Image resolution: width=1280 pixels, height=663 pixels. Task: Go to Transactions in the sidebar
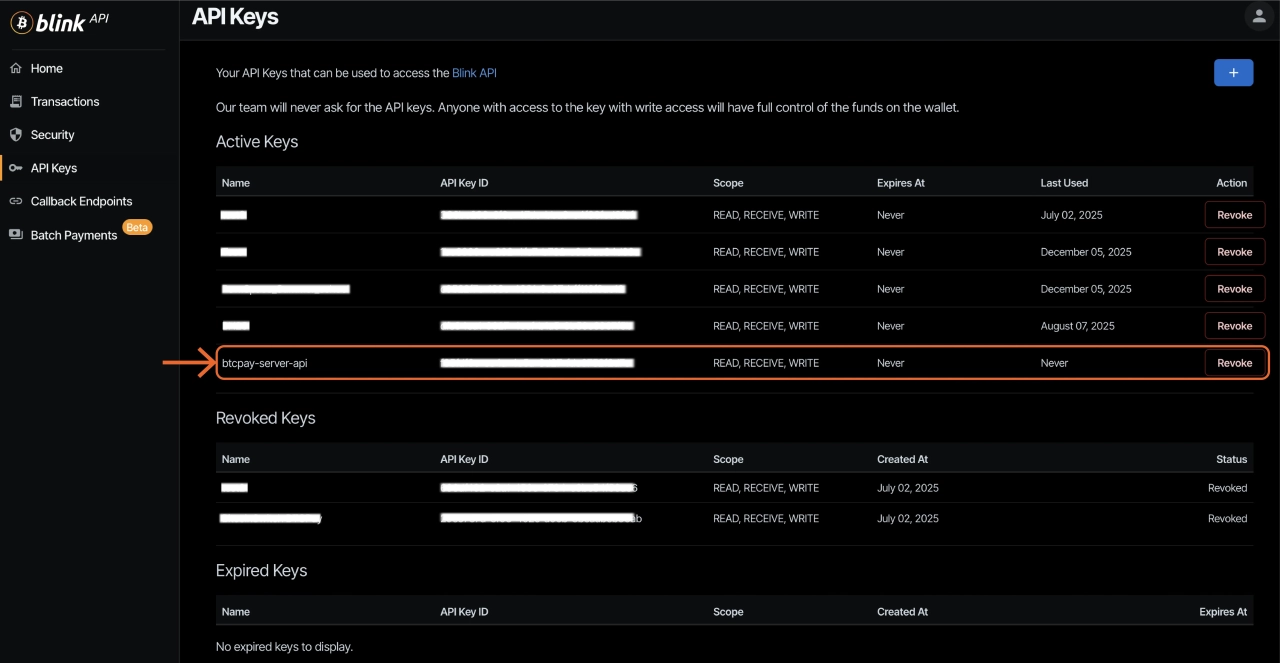click(65, 102)
